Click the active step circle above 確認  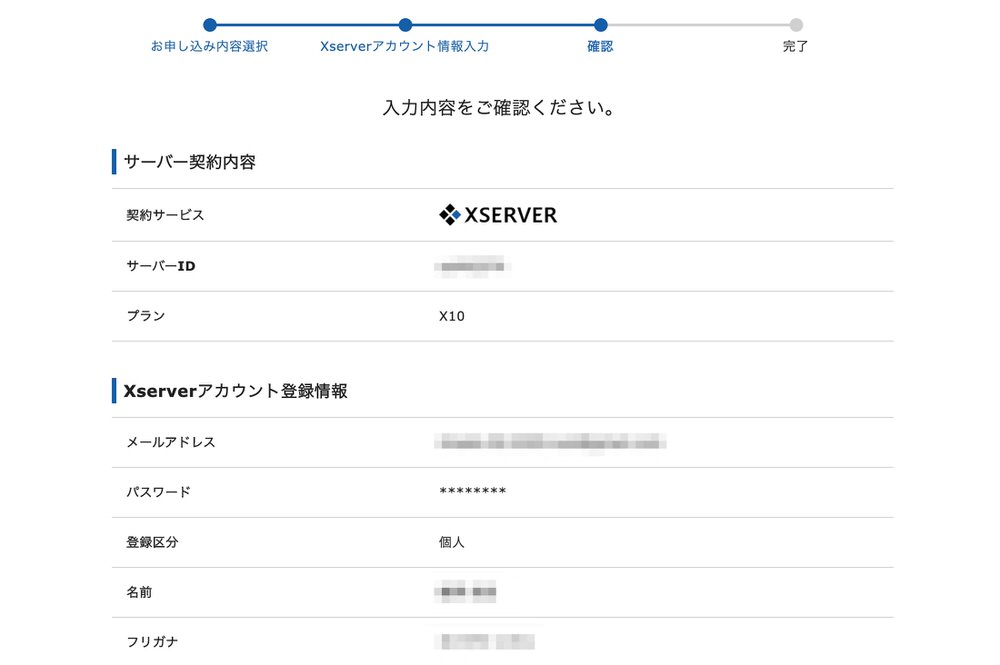pos(600,25)
